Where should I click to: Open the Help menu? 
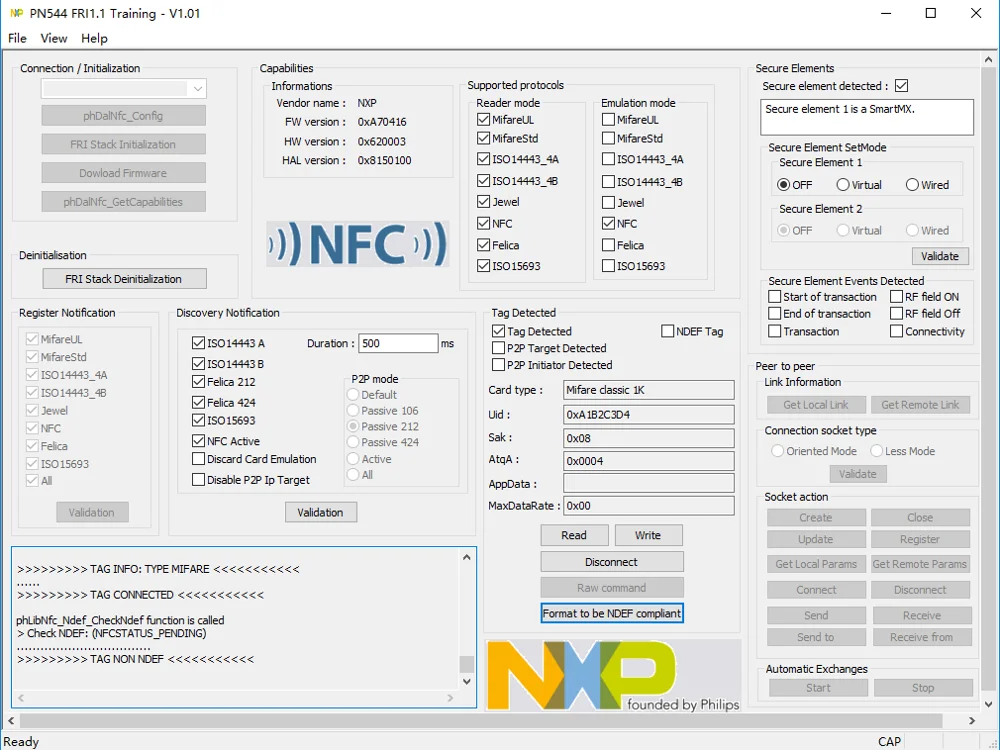(94, 38)
